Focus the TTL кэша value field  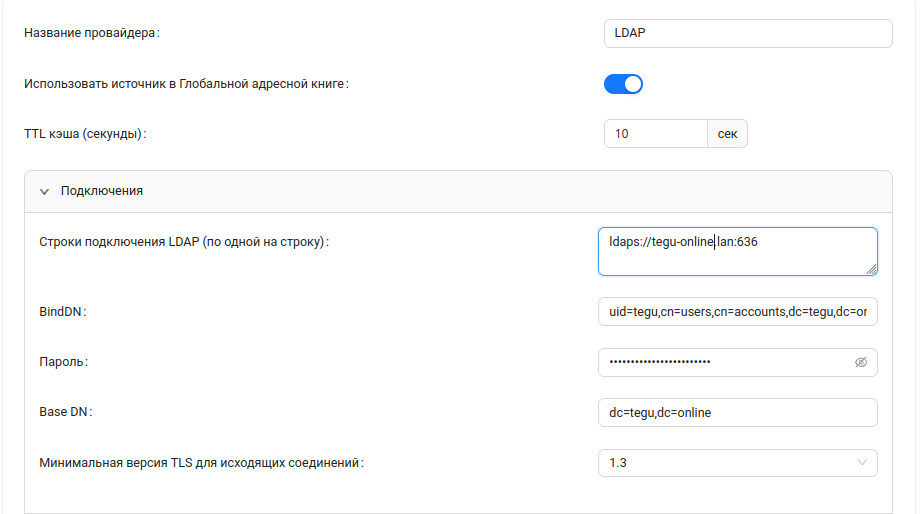click(655, 134)
